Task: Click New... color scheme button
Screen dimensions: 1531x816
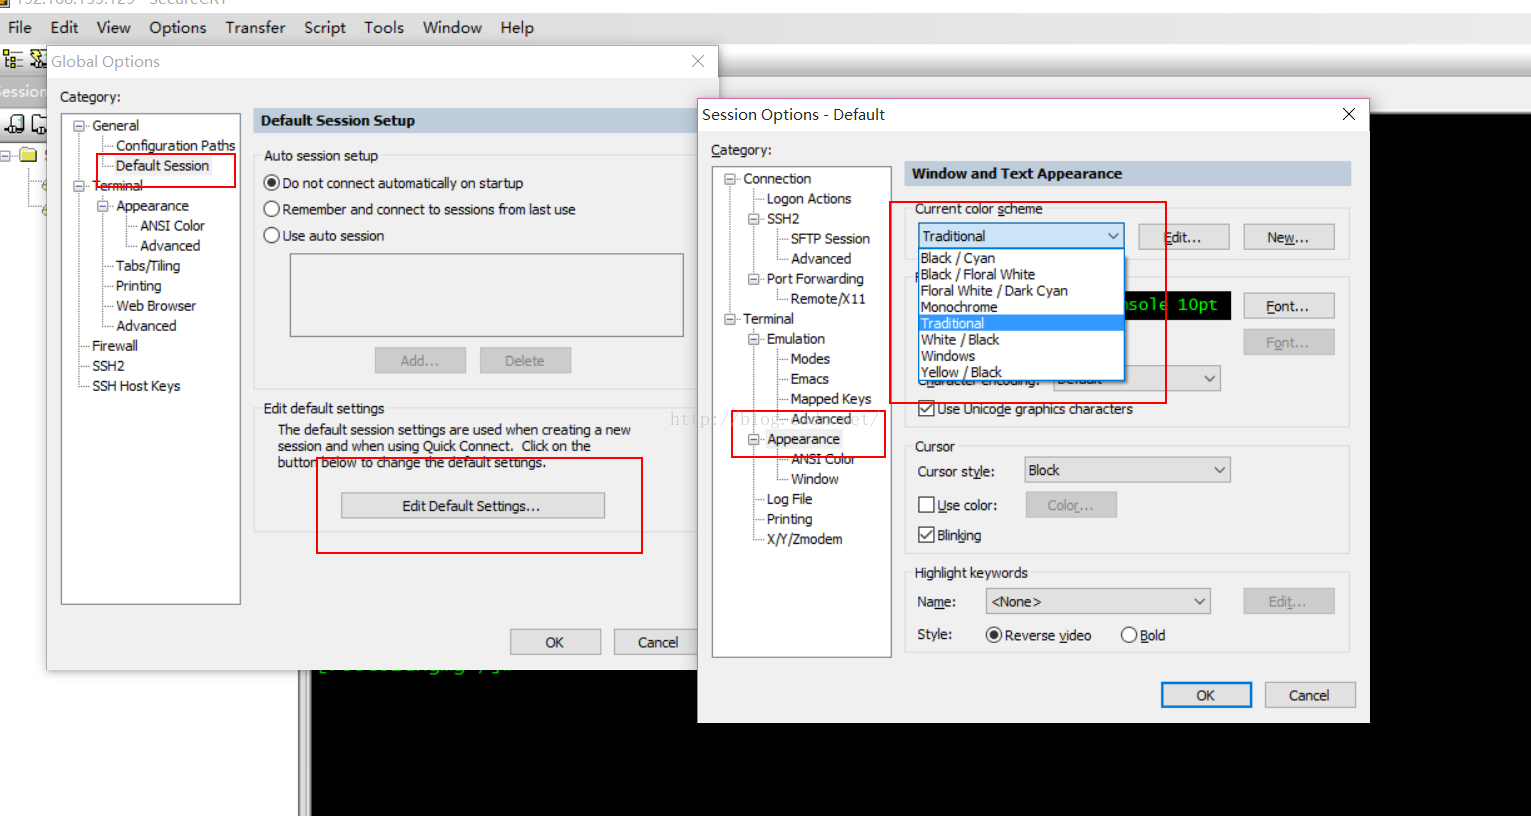Action: tap(1289, 237)
